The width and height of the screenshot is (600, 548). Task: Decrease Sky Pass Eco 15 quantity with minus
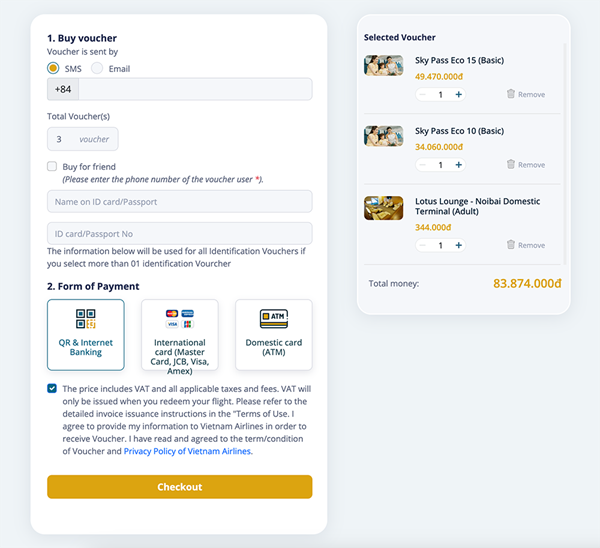422,95
